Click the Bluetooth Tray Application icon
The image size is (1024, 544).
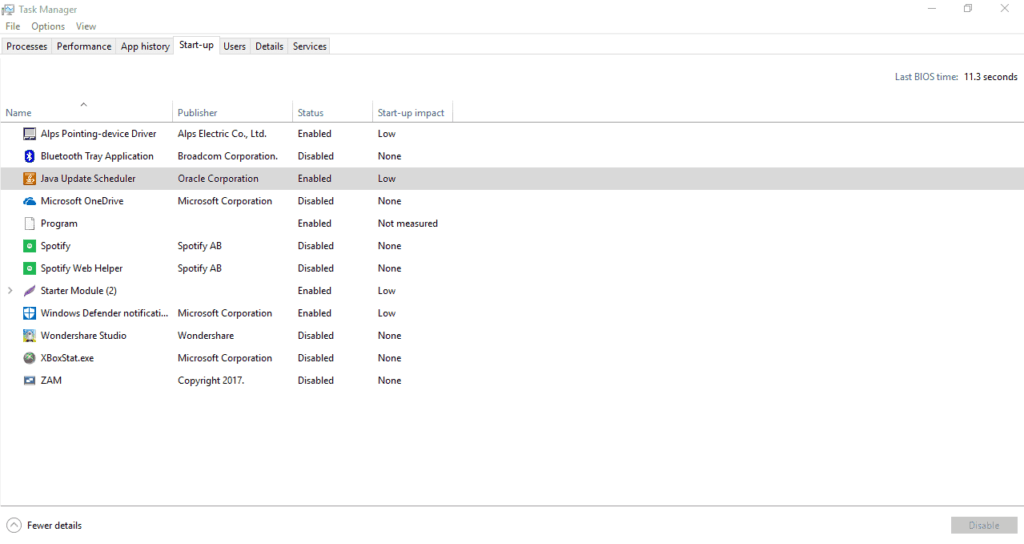pos(29,156)
